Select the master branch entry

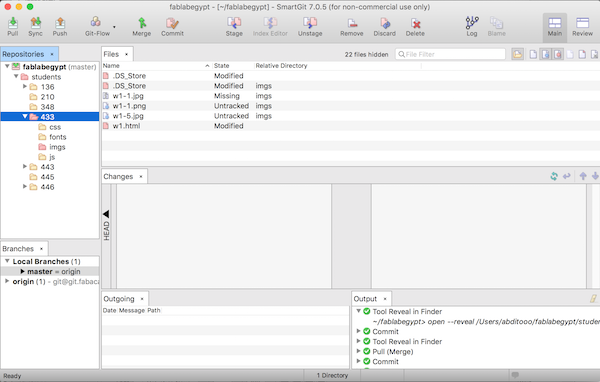tap(50, 271)
